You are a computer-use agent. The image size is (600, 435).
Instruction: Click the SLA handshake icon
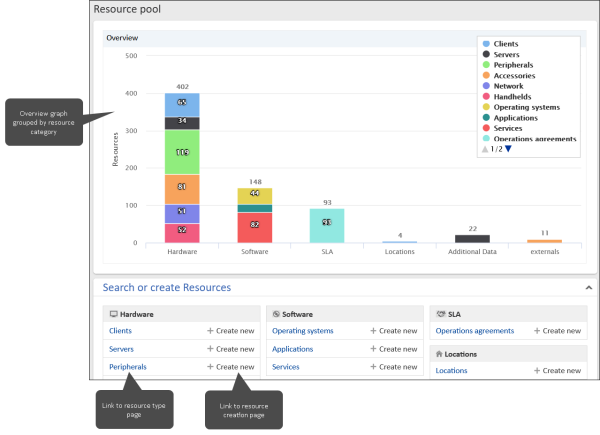point(441,314)
